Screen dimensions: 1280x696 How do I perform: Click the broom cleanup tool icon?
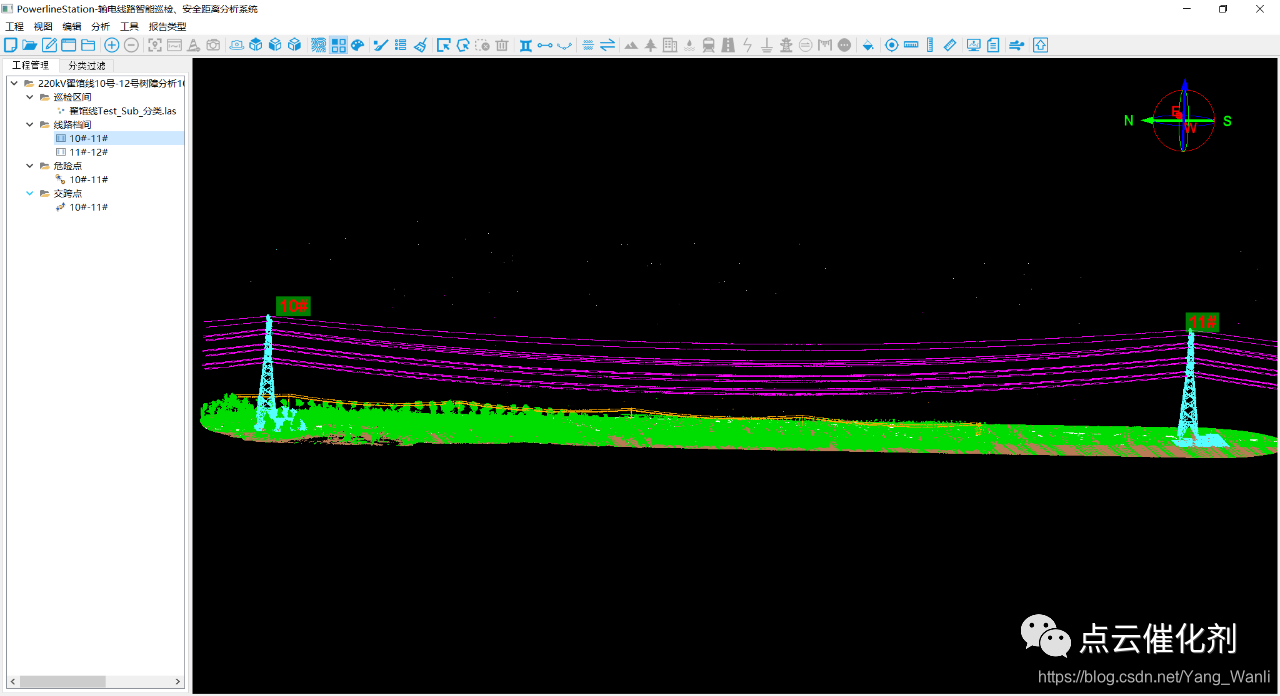tap(421, 45)
